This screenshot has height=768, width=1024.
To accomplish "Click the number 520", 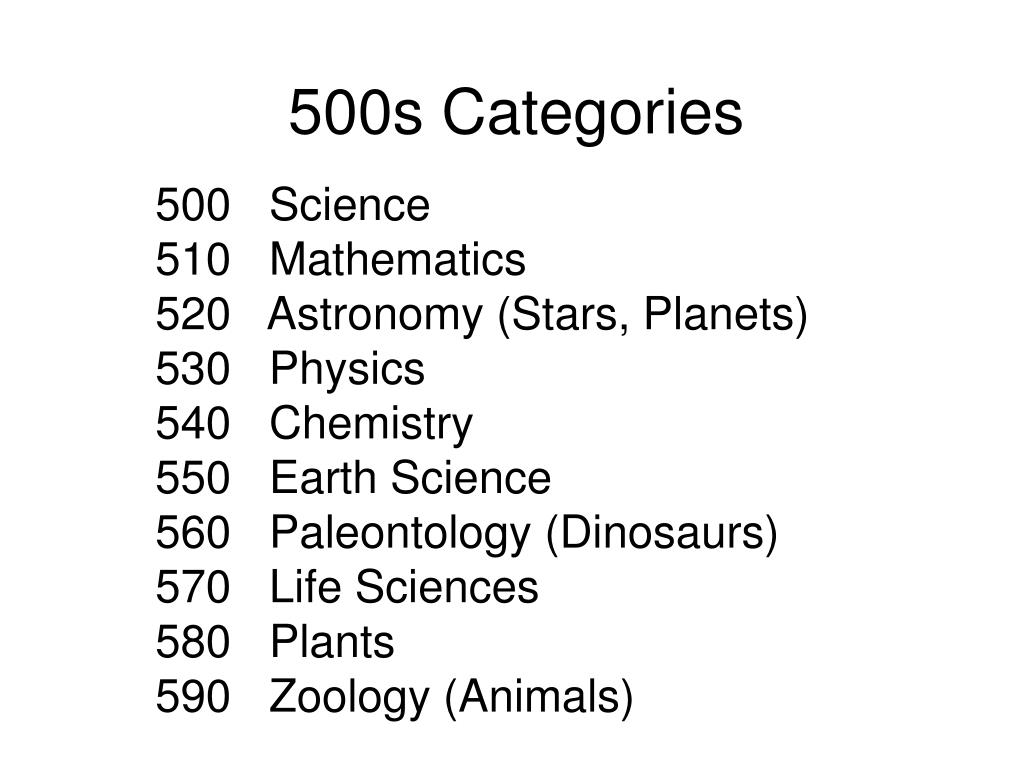I will pos(193,314).
